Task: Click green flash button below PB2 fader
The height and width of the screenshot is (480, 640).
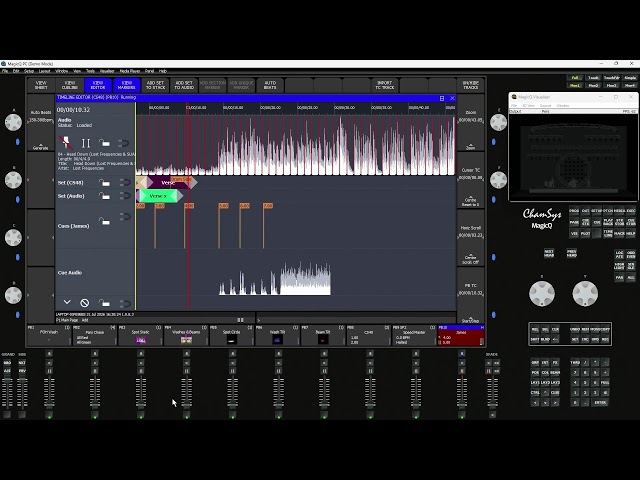Action: 95,415
